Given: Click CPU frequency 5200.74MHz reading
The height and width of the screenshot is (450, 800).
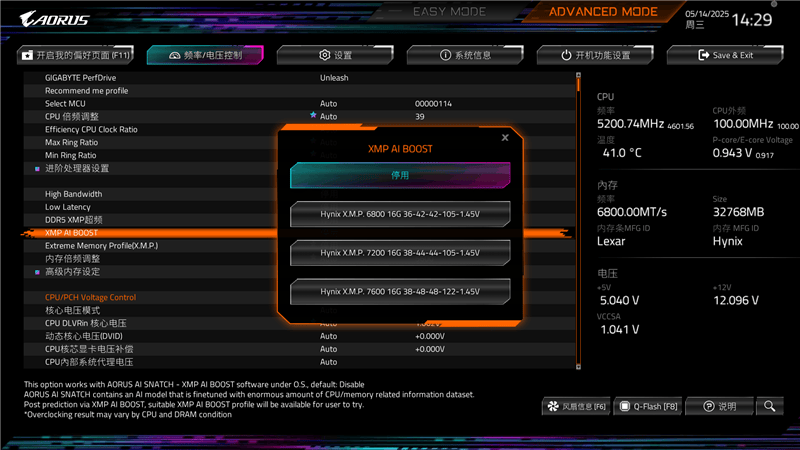Looking at the screenshot, I should 631,124.
